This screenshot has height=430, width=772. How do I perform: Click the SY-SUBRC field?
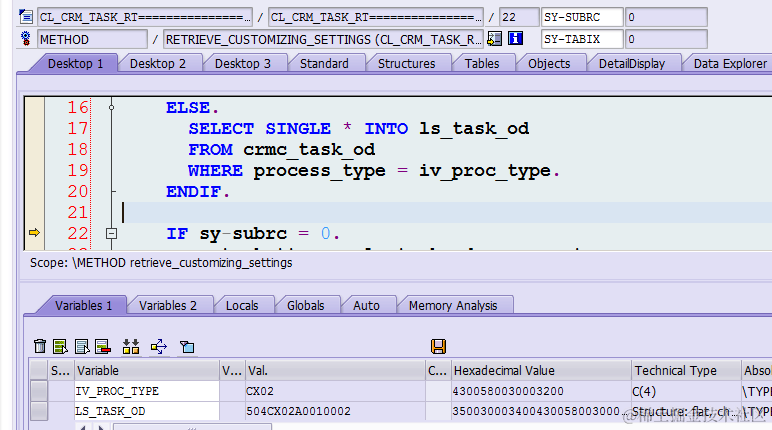(x=582, y=17)
